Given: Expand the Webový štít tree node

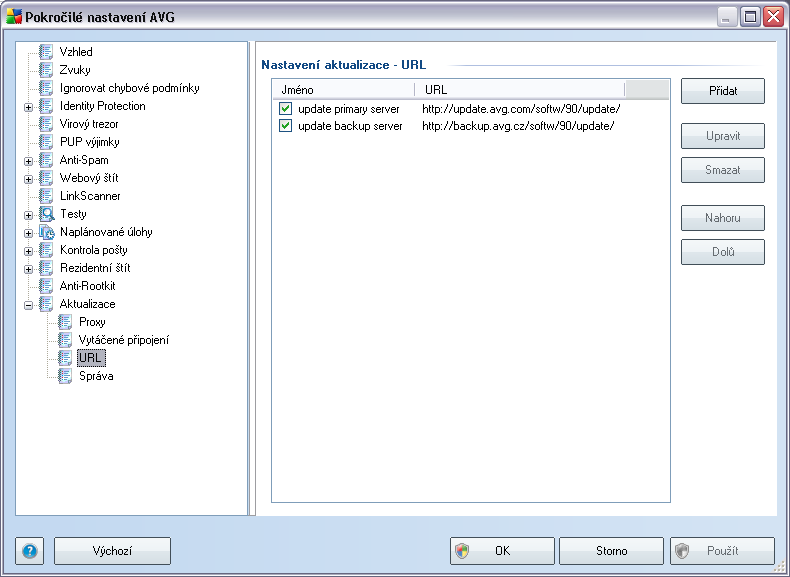Looking at the screenshot, I should (x=28, y=179).
